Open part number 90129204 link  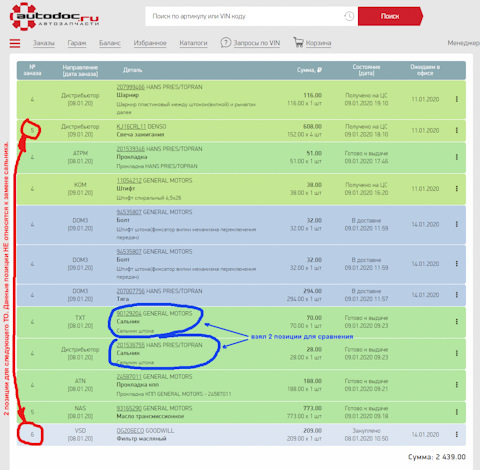[x=129, y=313]
